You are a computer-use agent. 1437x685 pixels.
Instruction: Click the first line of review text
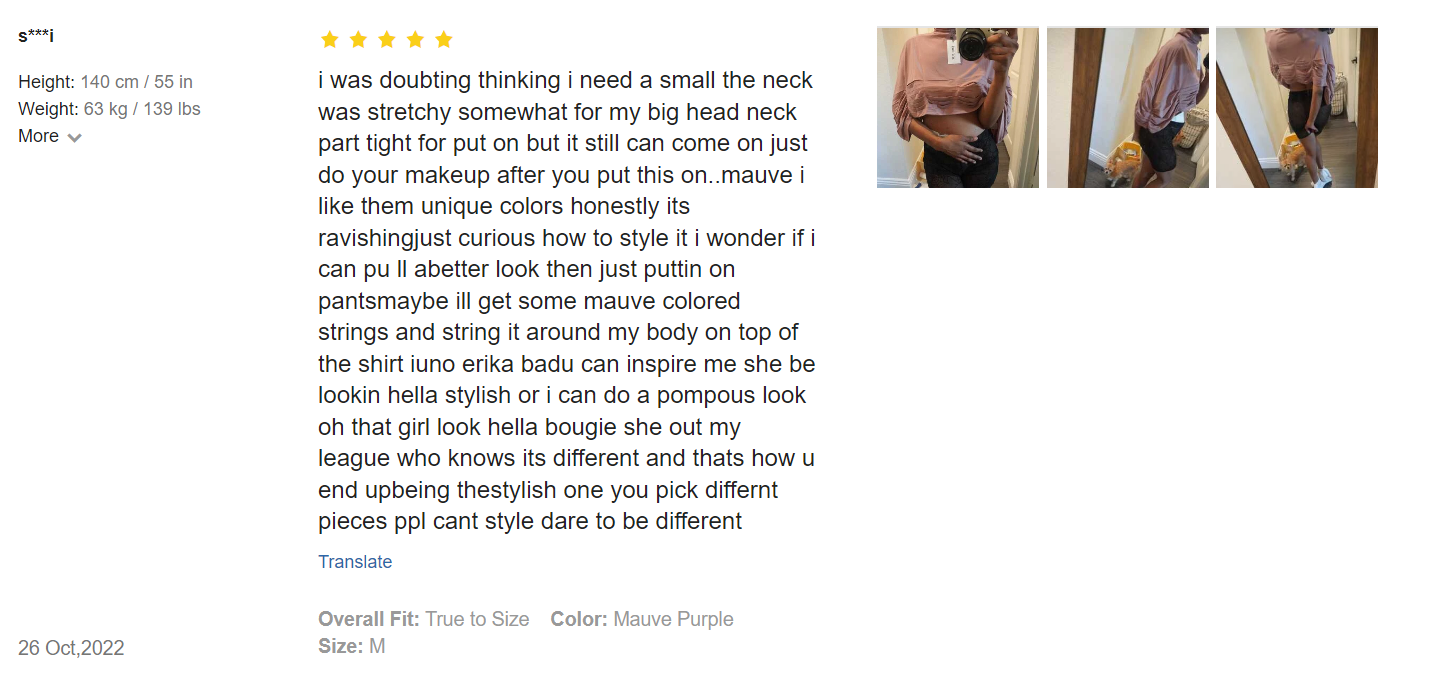[x=565, y=80]
